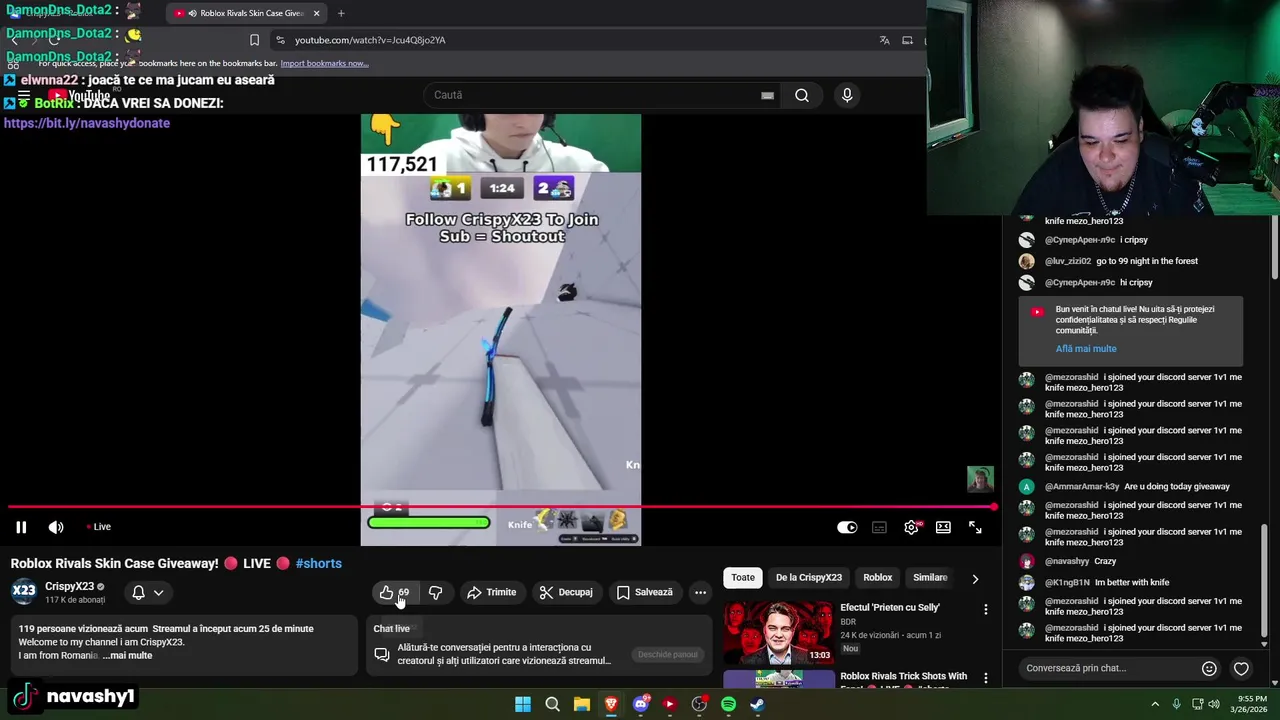The height and width of the screenshot is (720, 1280).
Task: Open the Windows Start menu
Action: (x=523, y=704)
